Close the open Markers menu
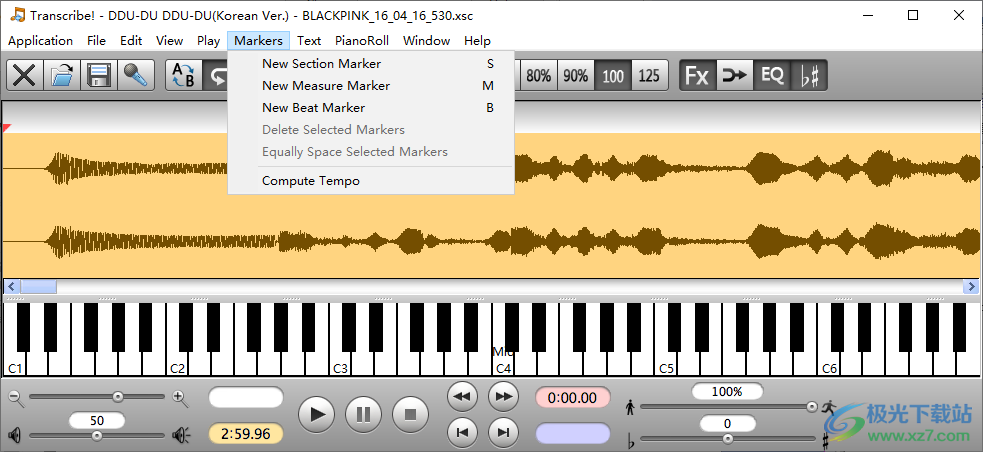The width and height of the screenshot is (983, 452). click(258, 41)
